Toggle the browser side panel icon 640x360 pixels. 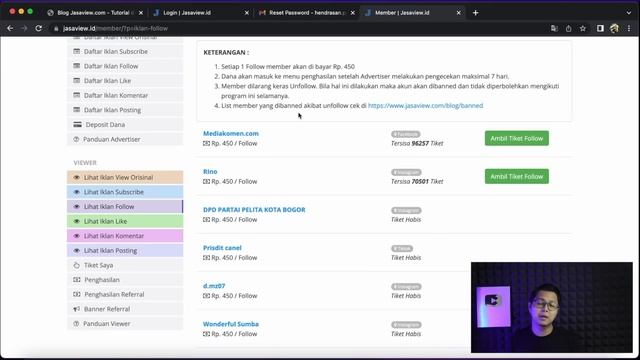[600, 29]
